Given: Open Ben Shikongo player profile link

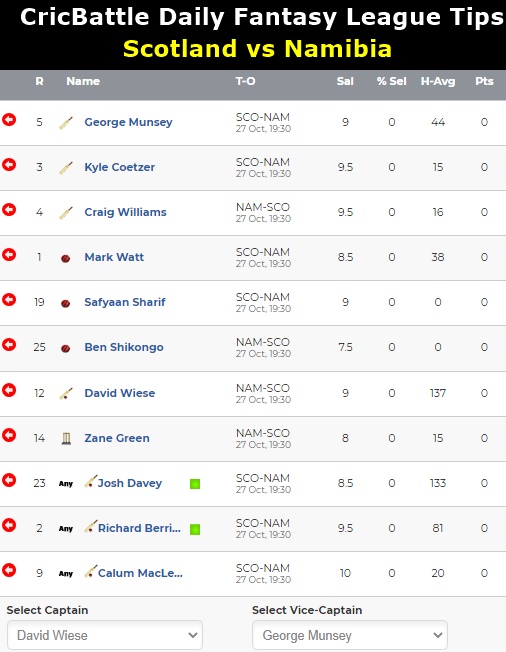Looking at the screenshot, I should pos(124,347).
